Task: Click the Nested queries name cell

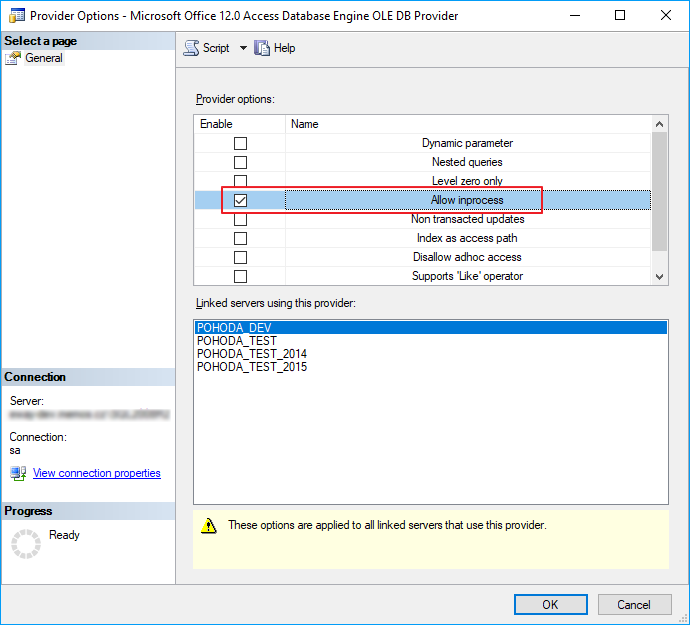Action: pyautogui.click(x=467, y=162)
